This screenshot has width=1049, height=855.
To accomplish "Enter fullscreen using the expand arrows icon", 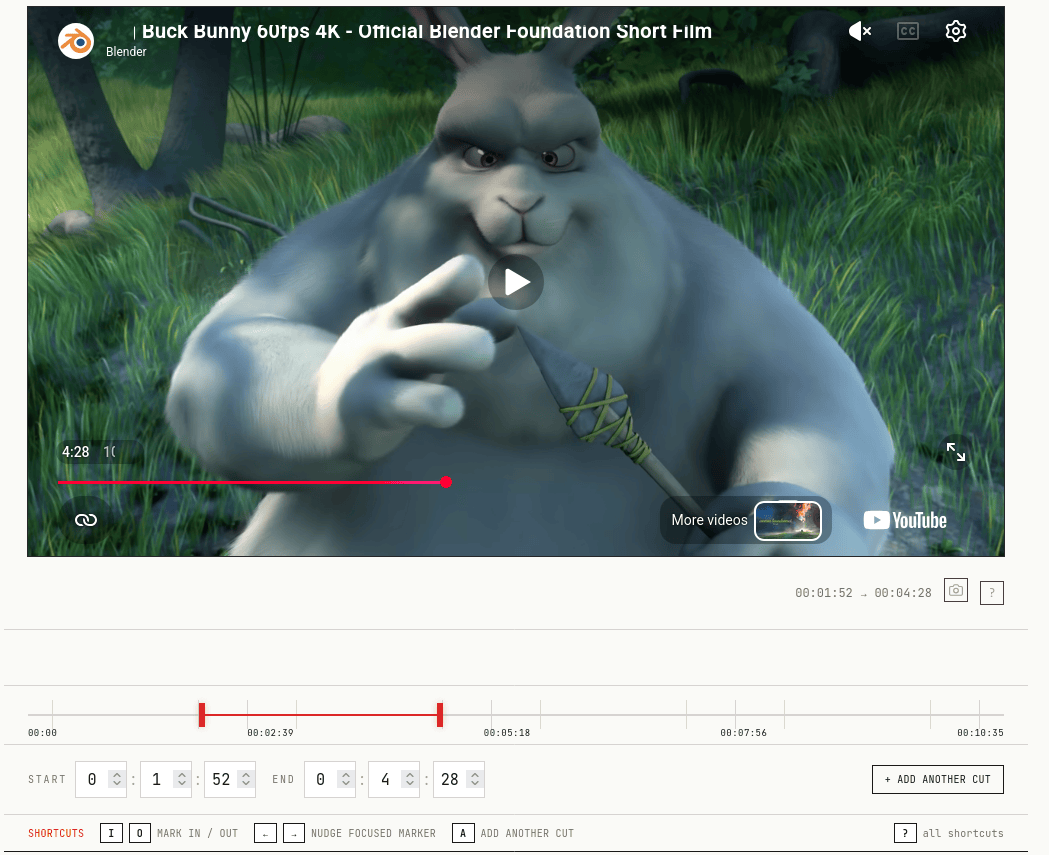I will coord(956,452).
